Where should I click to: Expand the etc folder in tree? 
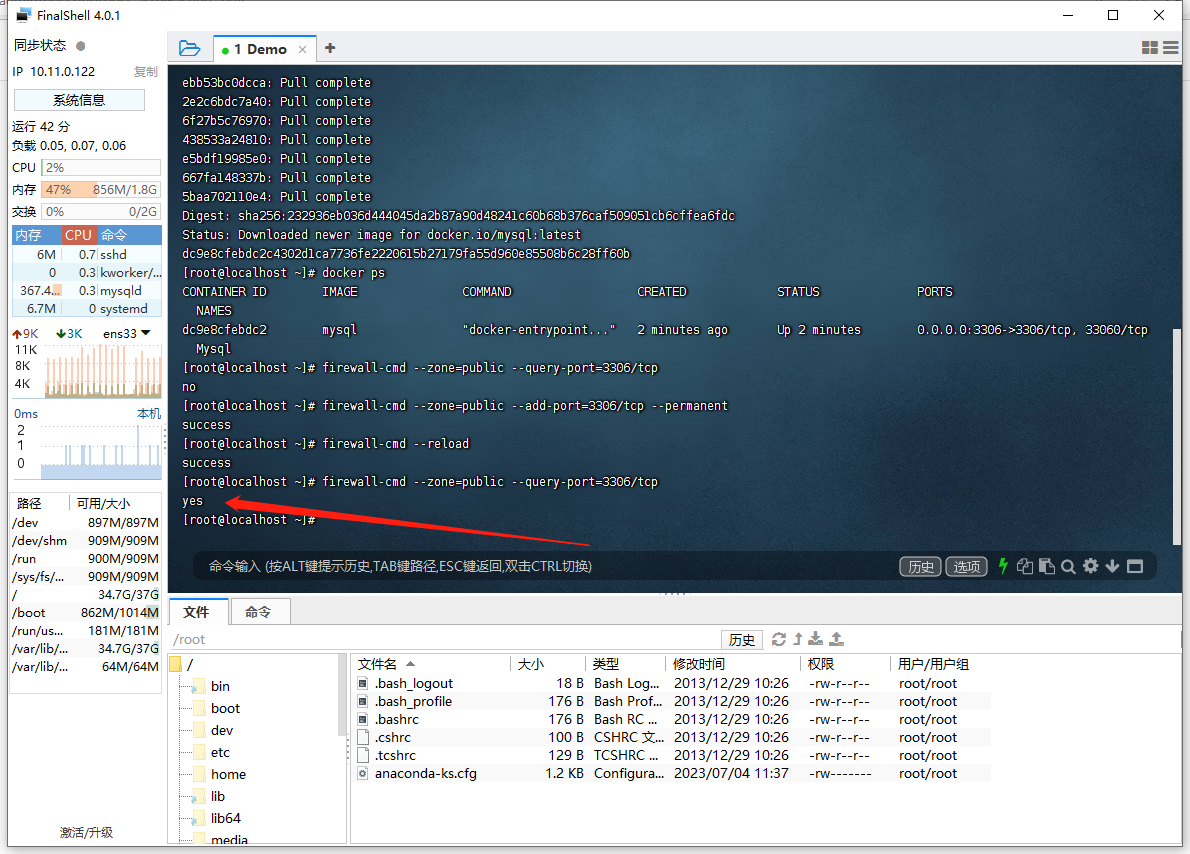220,752
